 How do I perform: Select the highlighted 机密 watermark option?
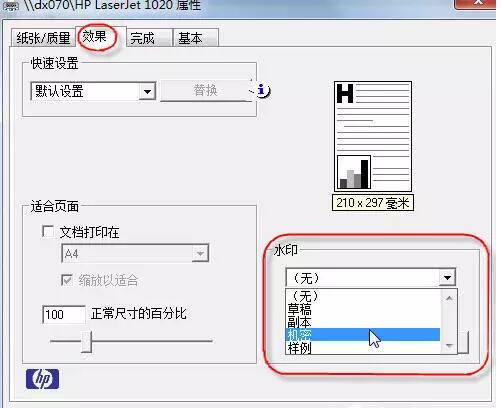pyautogui.click(x=363, y=335)
